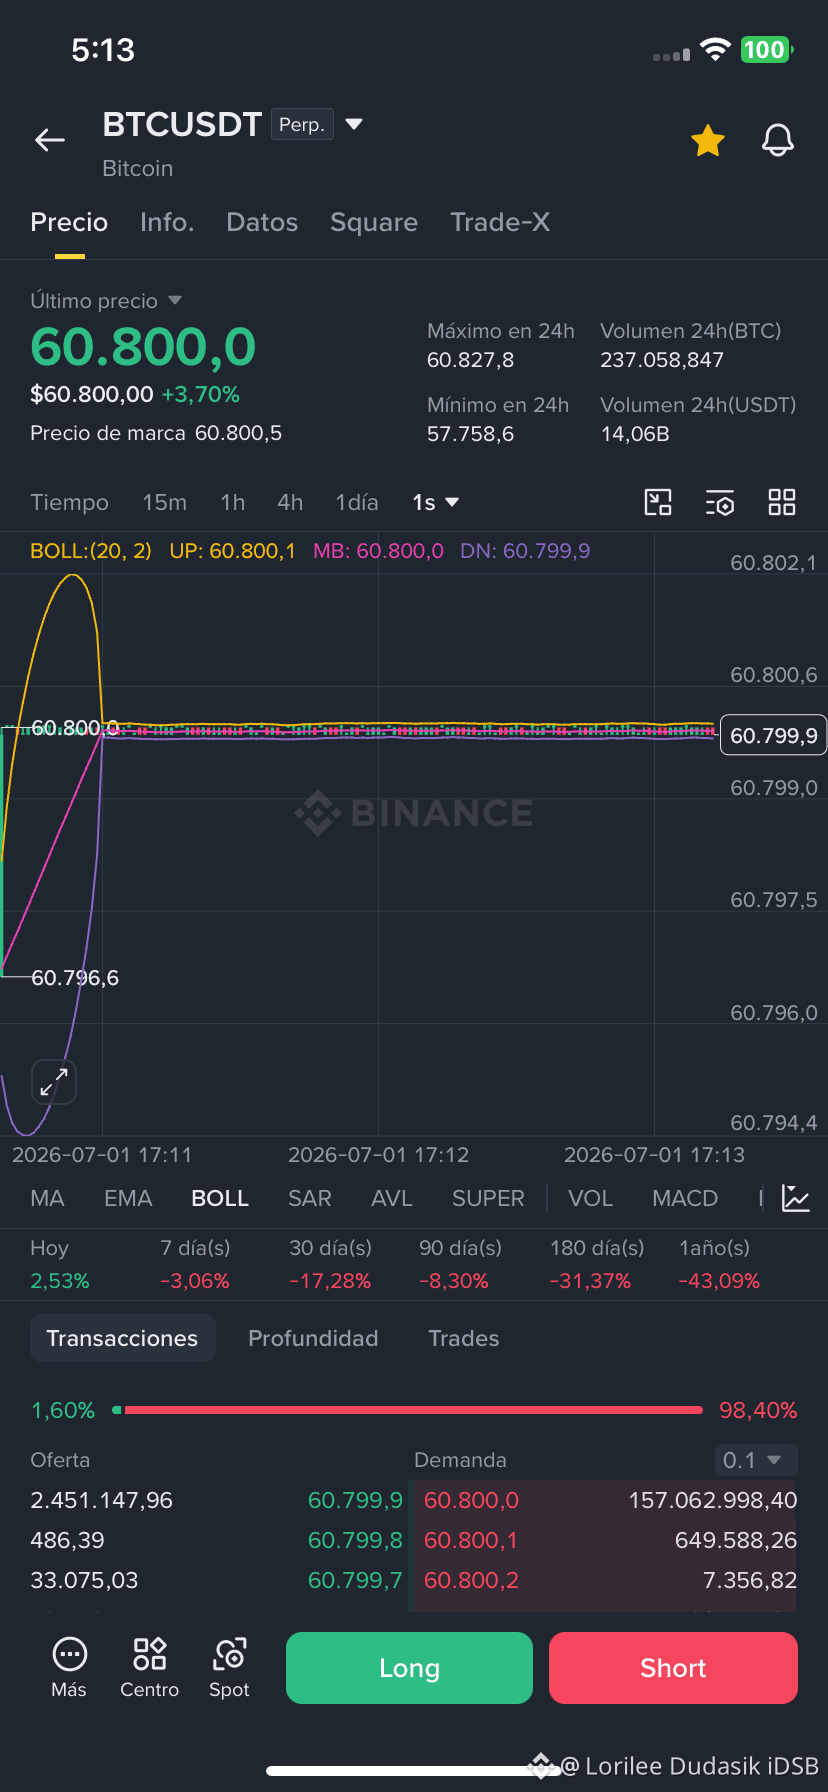Screen dimensions: 828x1792
Task: Tap the bid/ask ratio bar
Action: [x=408, y=1410]
